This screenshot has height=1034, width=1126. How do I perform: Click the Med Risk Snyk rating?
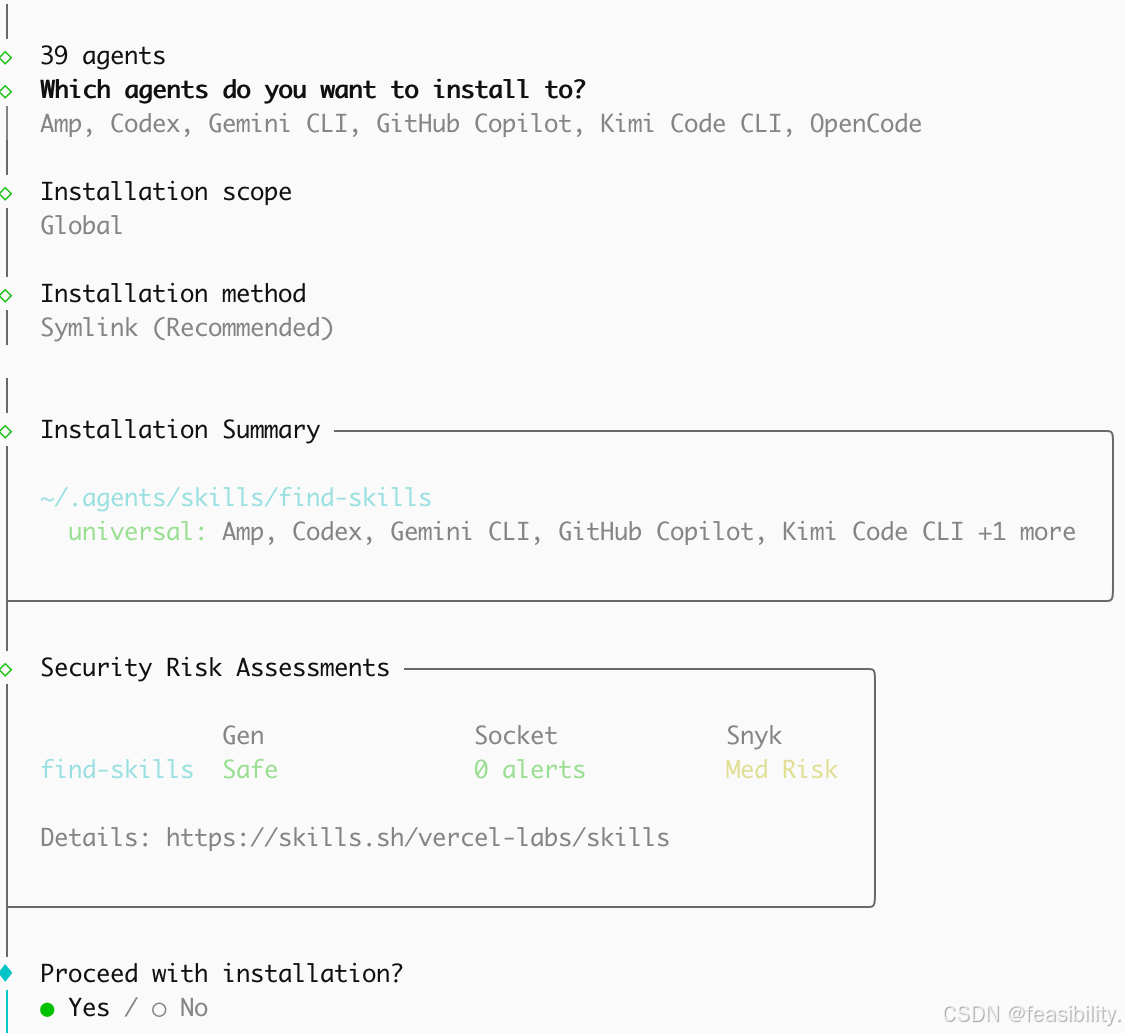(781, 769)
